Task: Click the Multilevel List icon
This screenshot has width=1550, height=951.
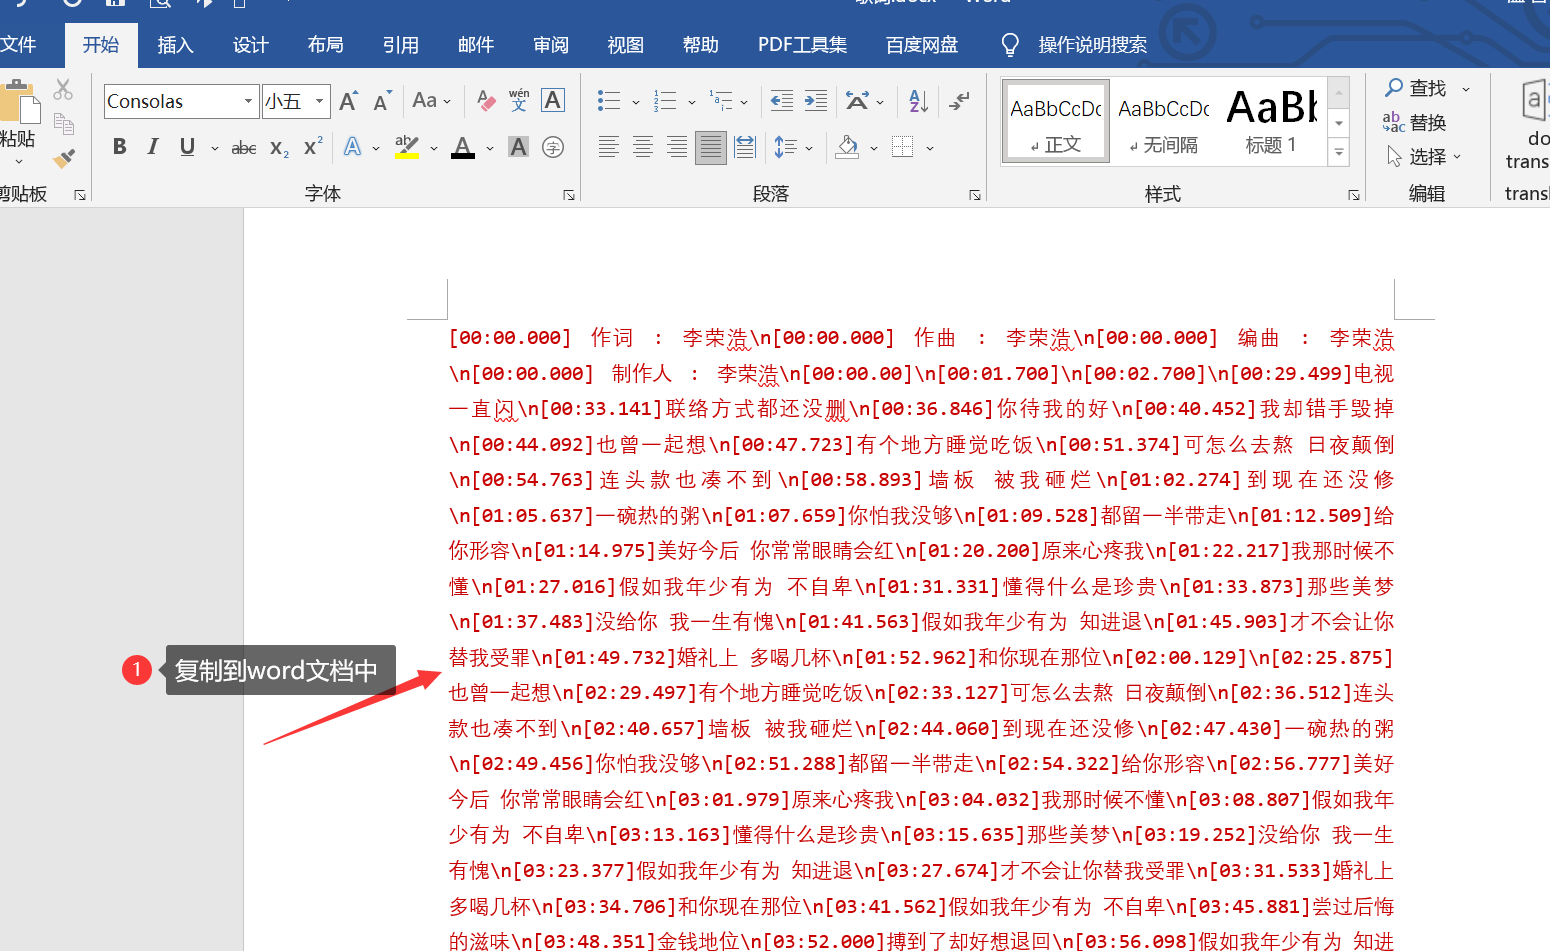Action: pos(721,101)
